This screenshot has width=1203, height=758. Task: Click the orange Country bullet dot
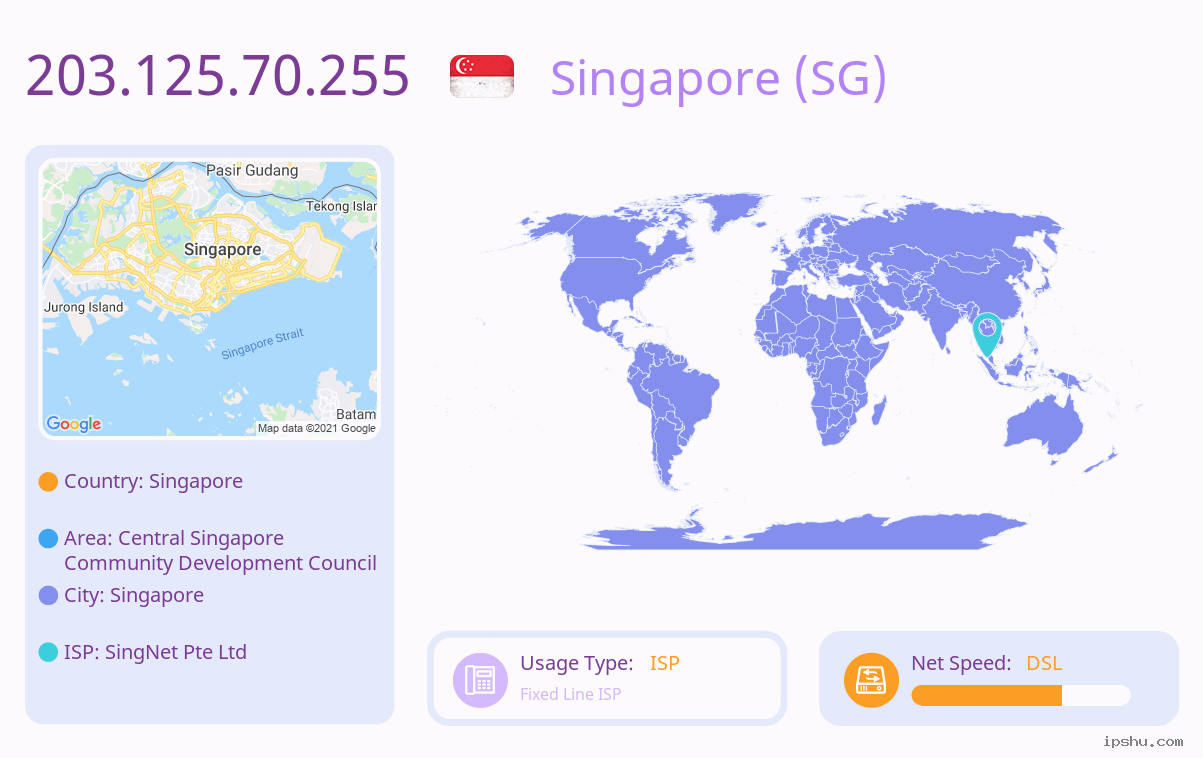coord(48,482)
